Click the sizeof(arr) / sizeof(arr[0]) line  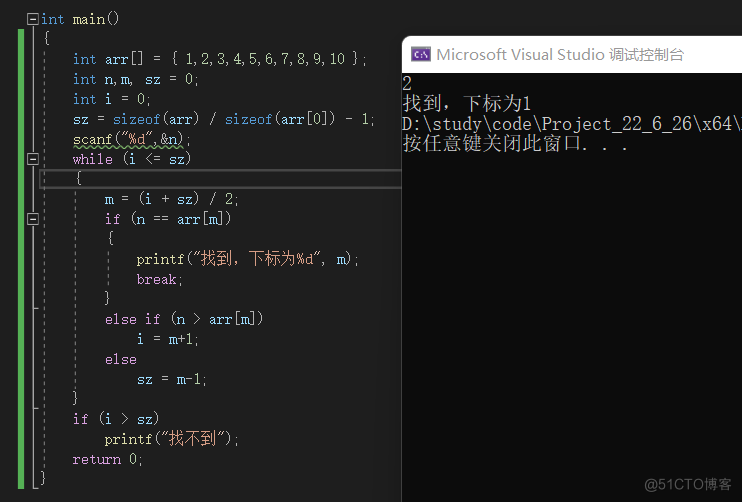coord(224,119)
